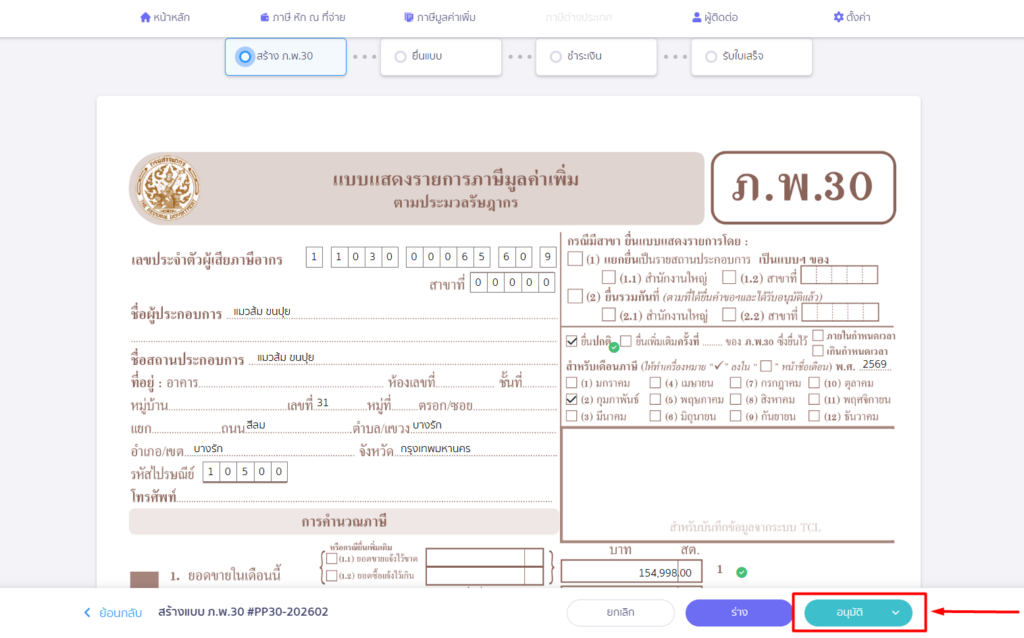Tick the (3) มีนาคม month checkbox

click(x=572, y=416)
